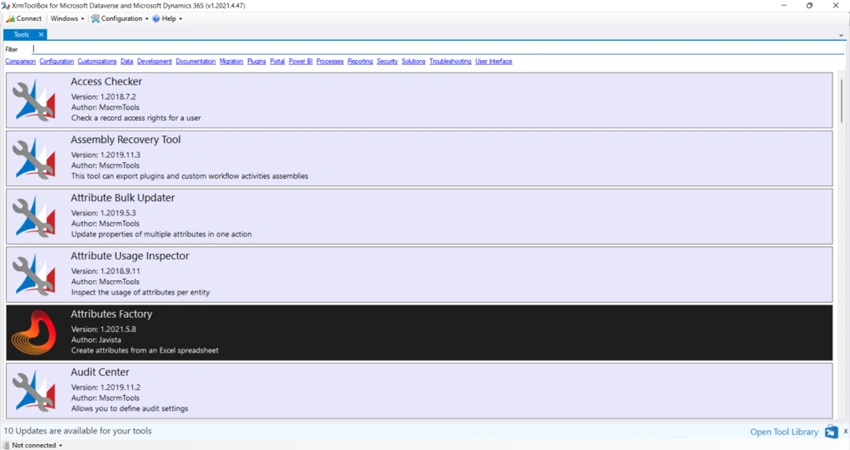Screen dimensions: 850x450
Task: Select the Attributes Factory title
Action: [x=112, y=314]
